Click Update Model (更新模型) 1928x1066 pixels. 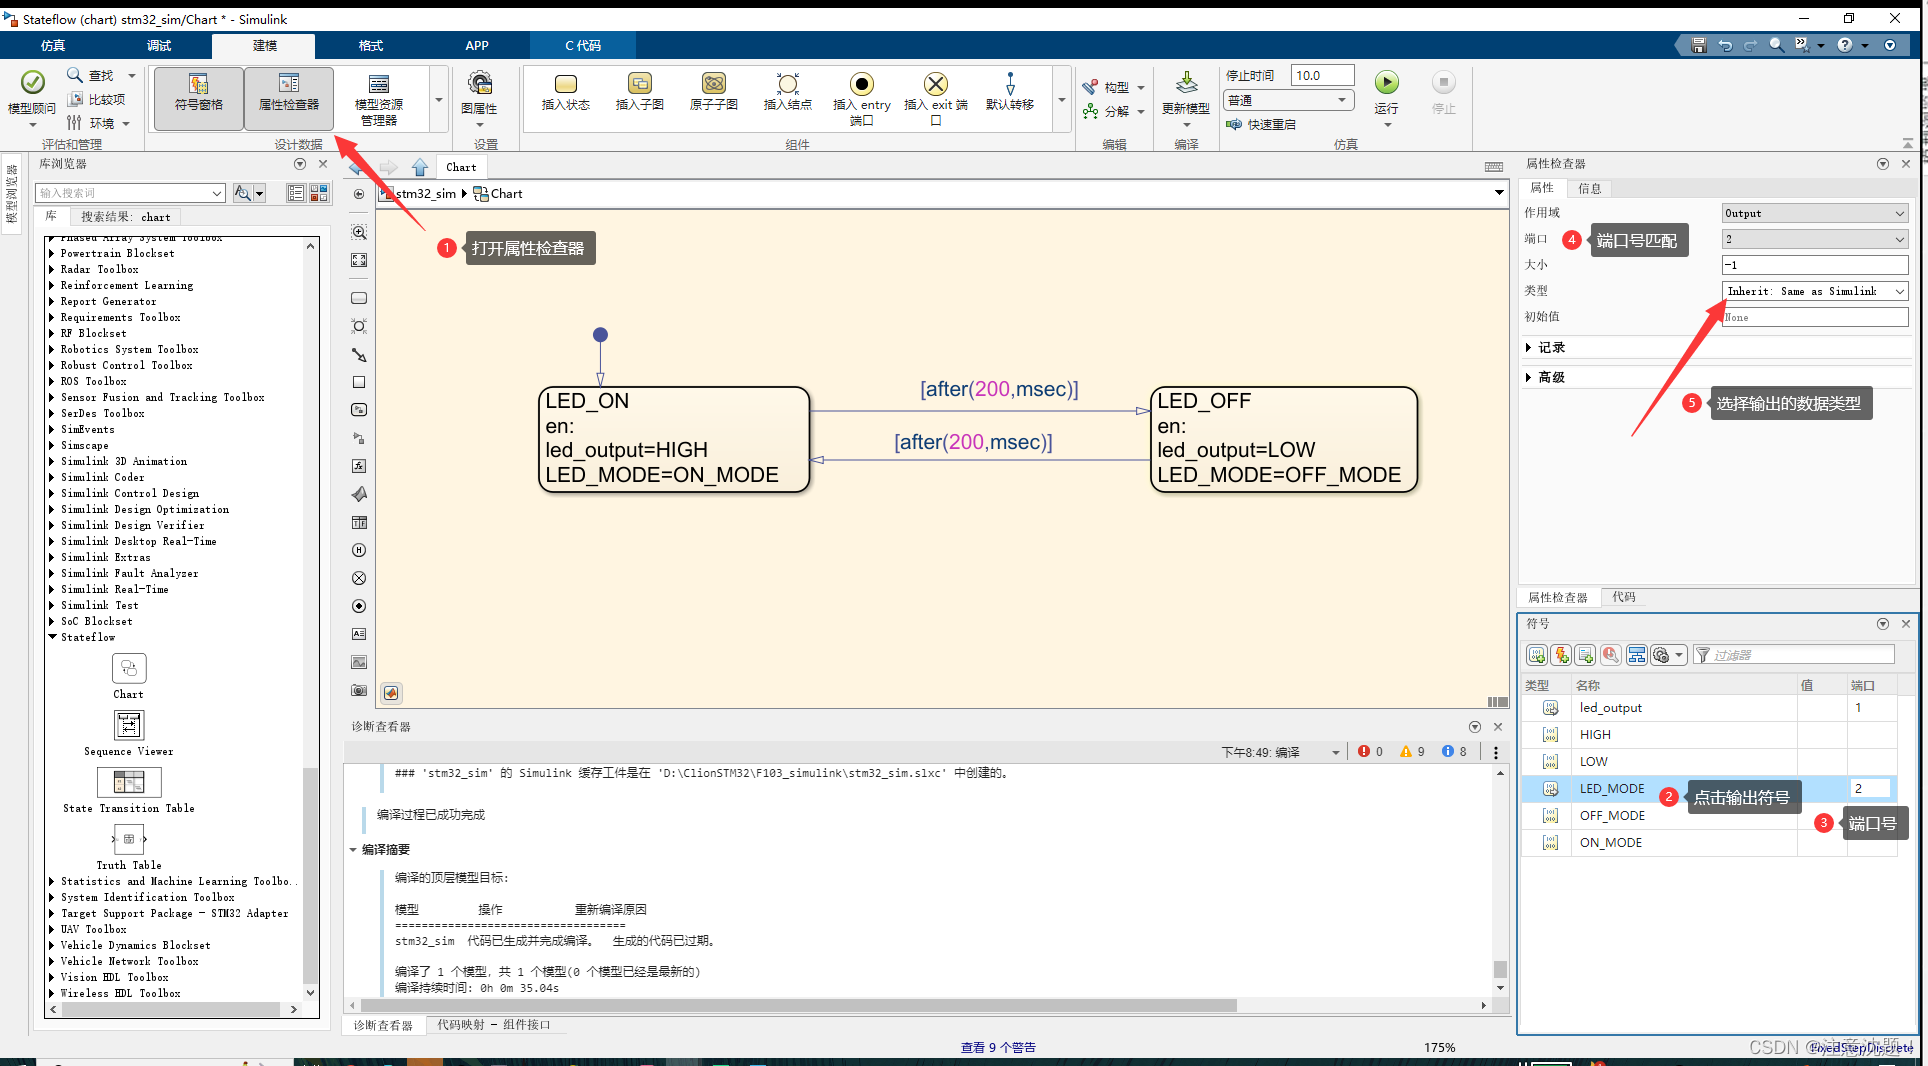point(1186,97)
